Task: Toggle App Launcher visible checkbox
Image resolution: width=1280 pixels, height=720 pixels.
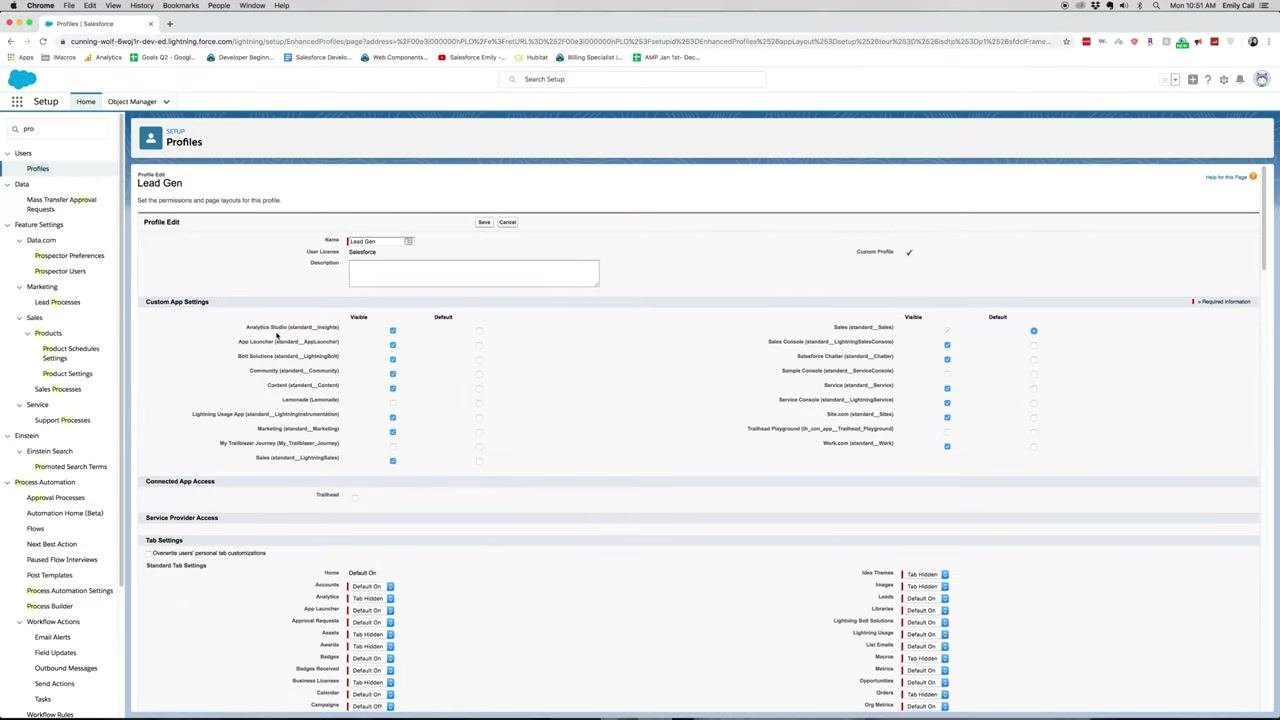Action: point(393,345)
